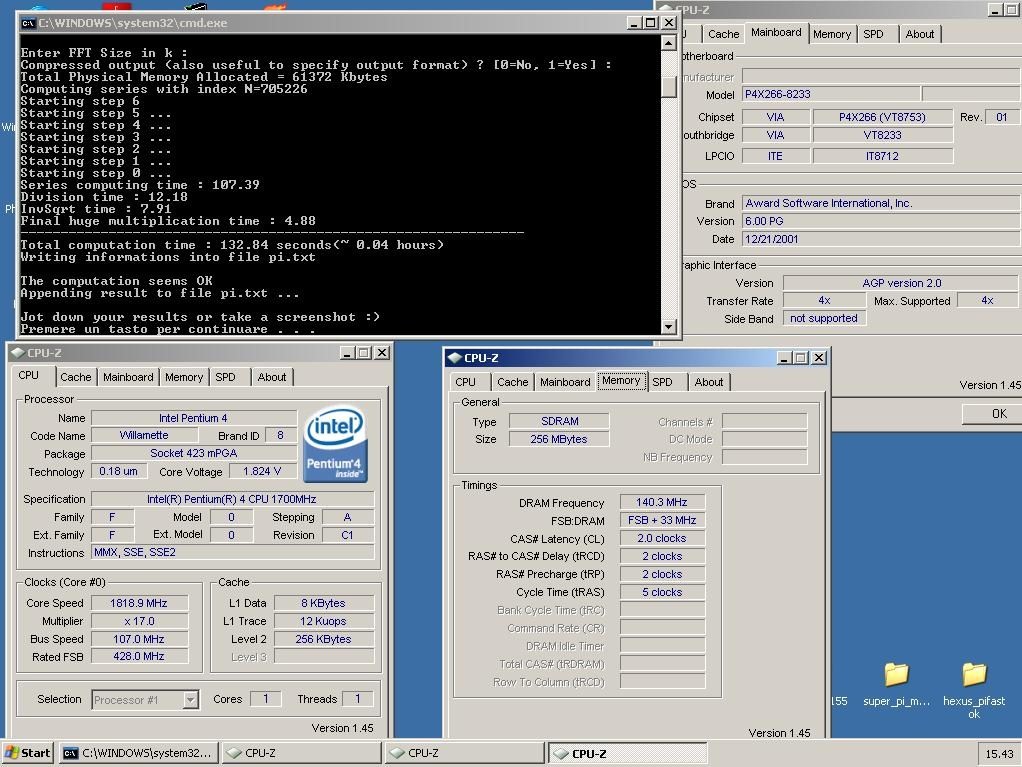Switch to CPU tab in CPU window
The height and width of the screenshot is (767, 1022).
click(28, 375)
